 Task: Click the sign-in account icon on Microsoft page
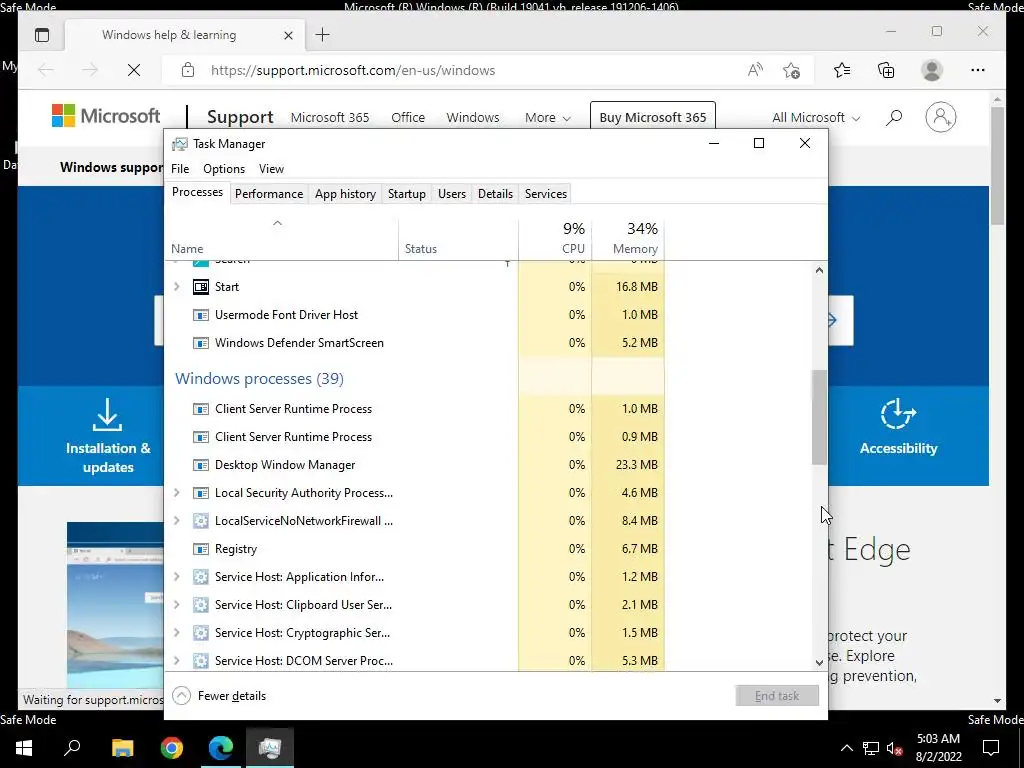click(x=940, y=117)
